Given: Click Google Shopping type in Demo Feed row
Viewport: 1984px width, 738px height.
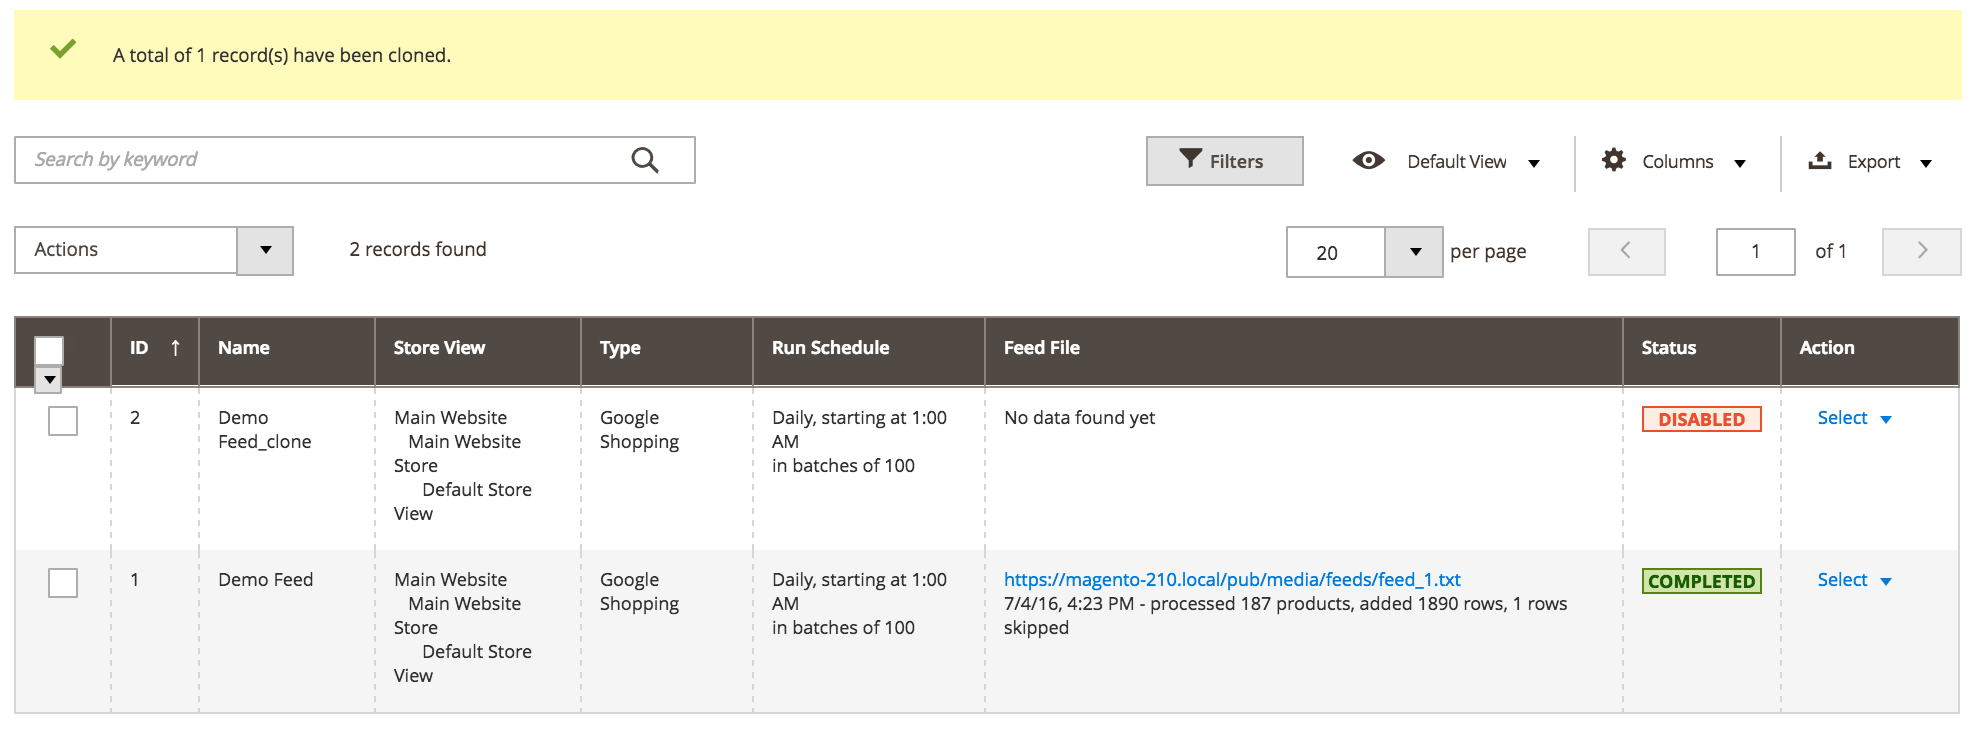Looking at the screenshot, I should pyautogui.click(x=639, y=592).
